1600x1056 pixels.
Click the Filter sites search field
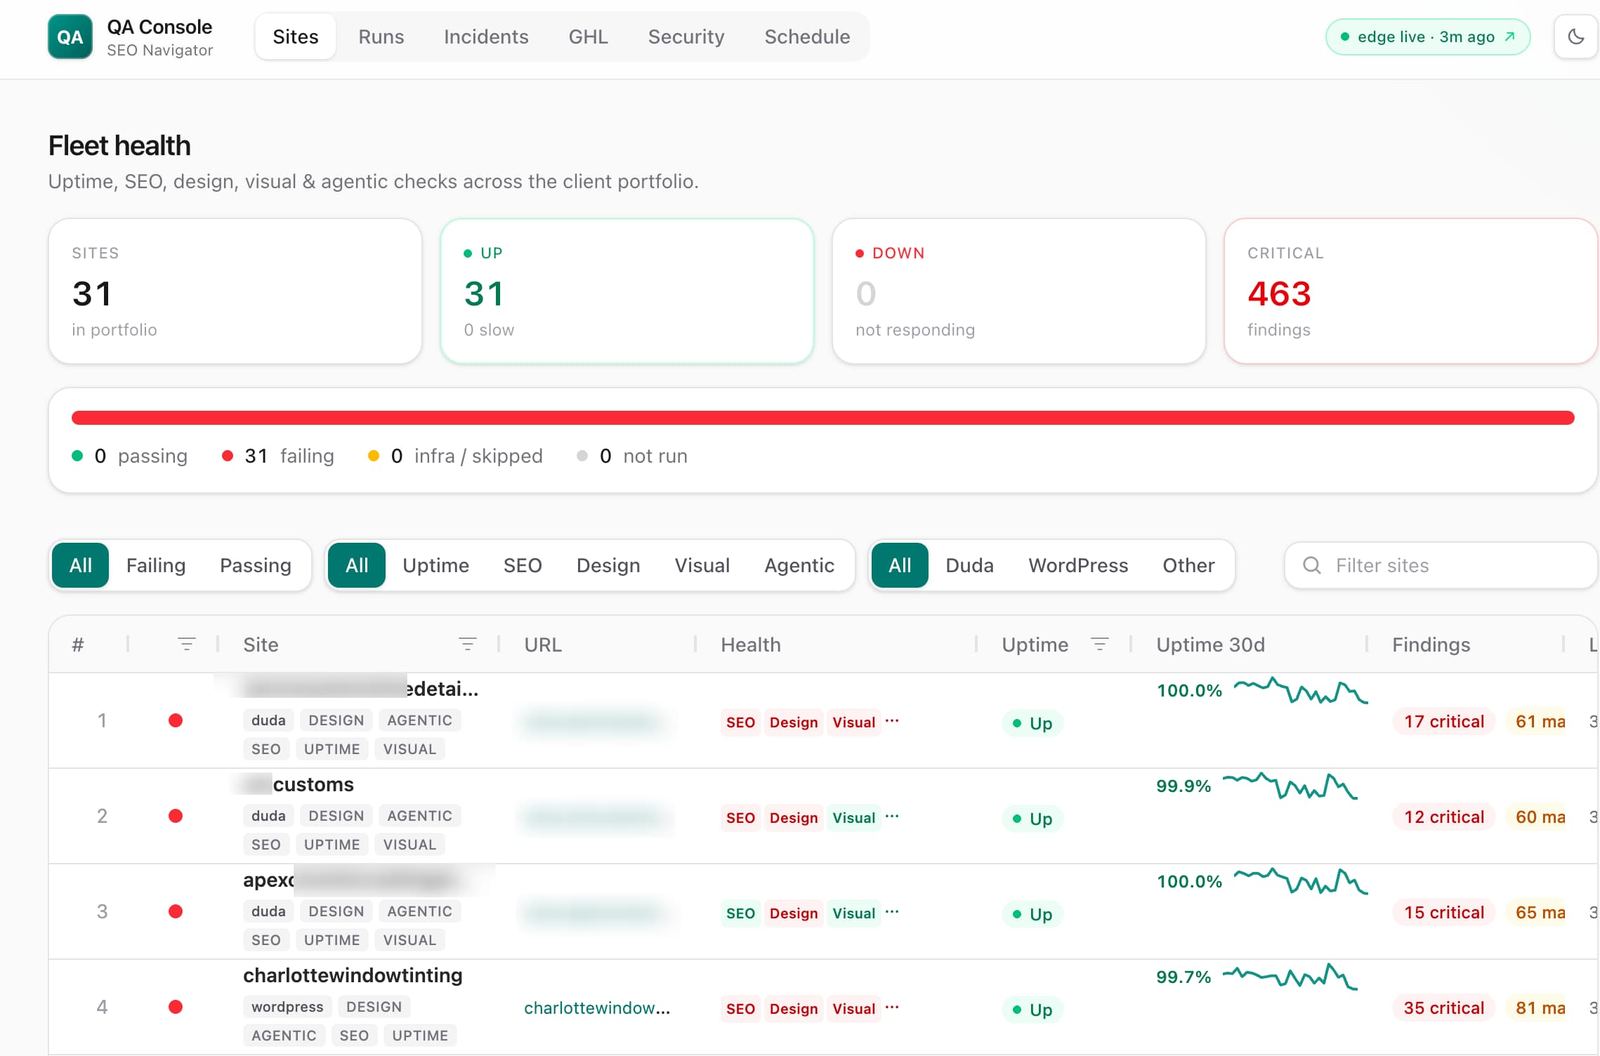[1441, 566]
